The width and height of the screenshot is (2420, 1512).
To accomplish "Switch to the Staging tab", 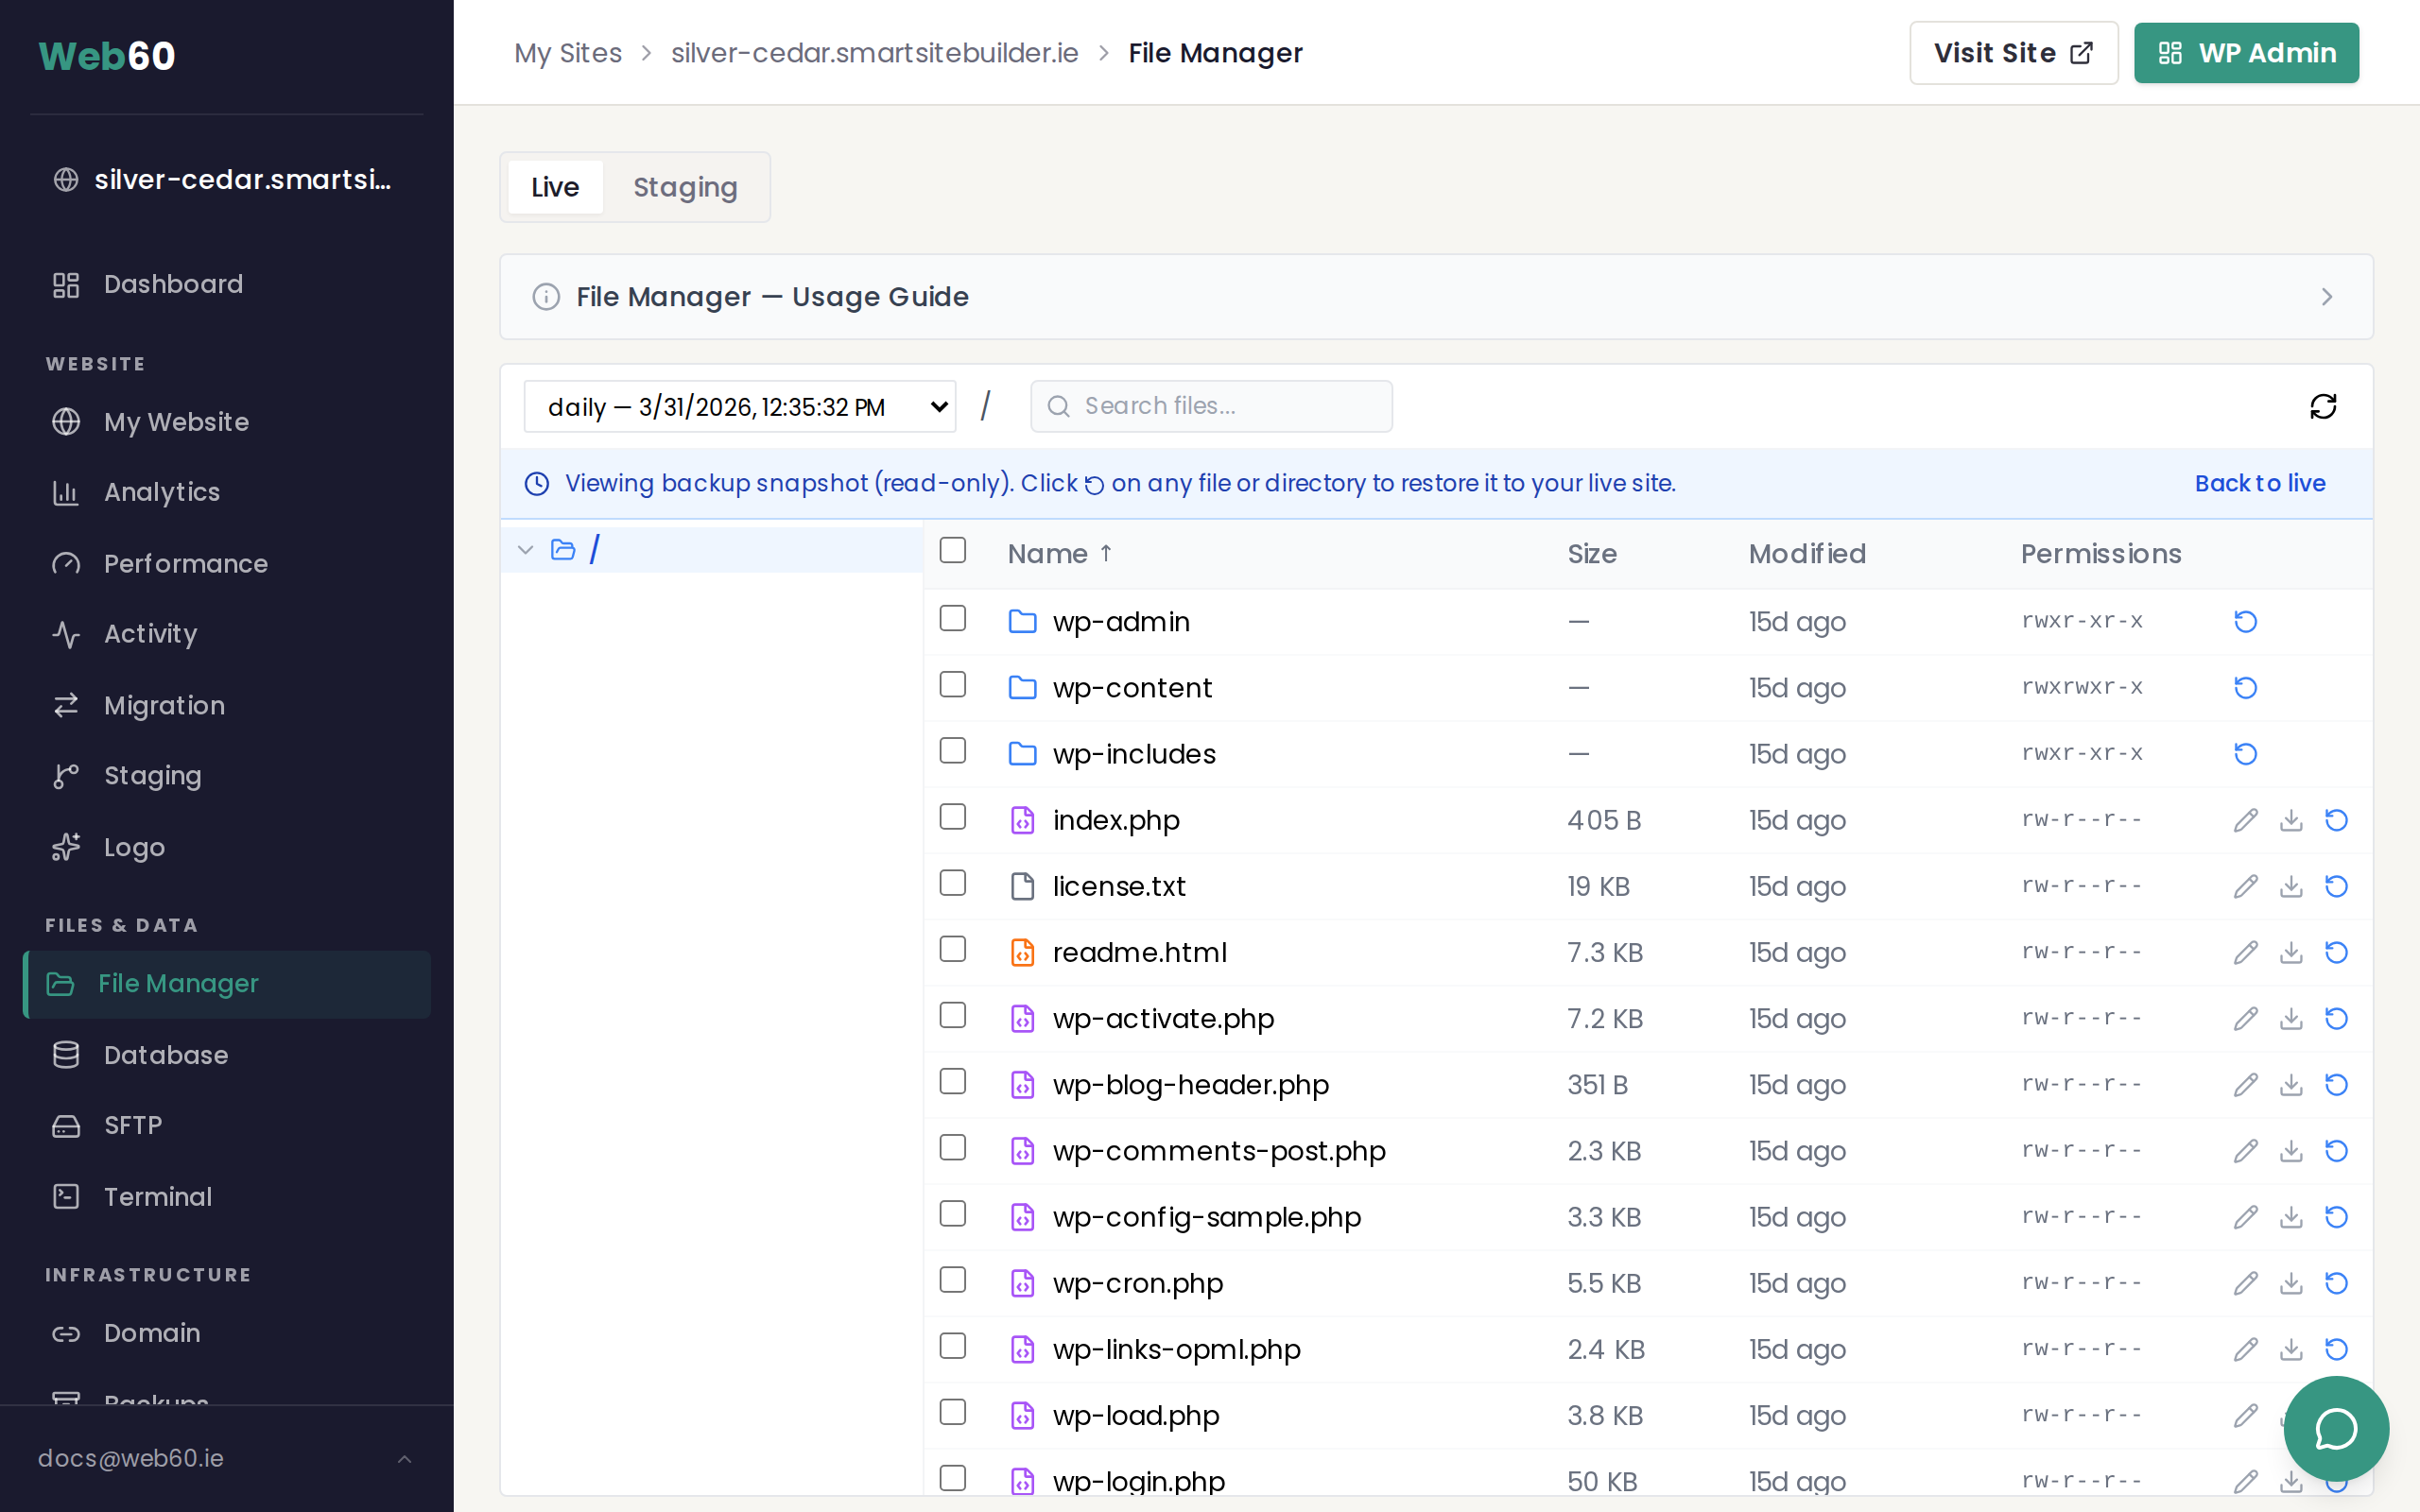I will coord(685,187).
